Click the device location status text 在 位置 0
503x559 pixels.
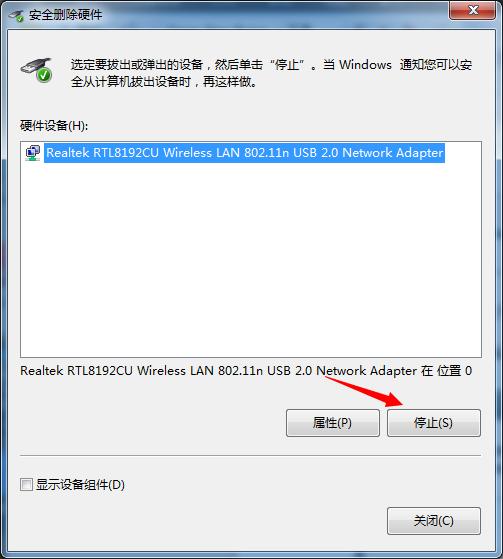(x=446, y=371)
